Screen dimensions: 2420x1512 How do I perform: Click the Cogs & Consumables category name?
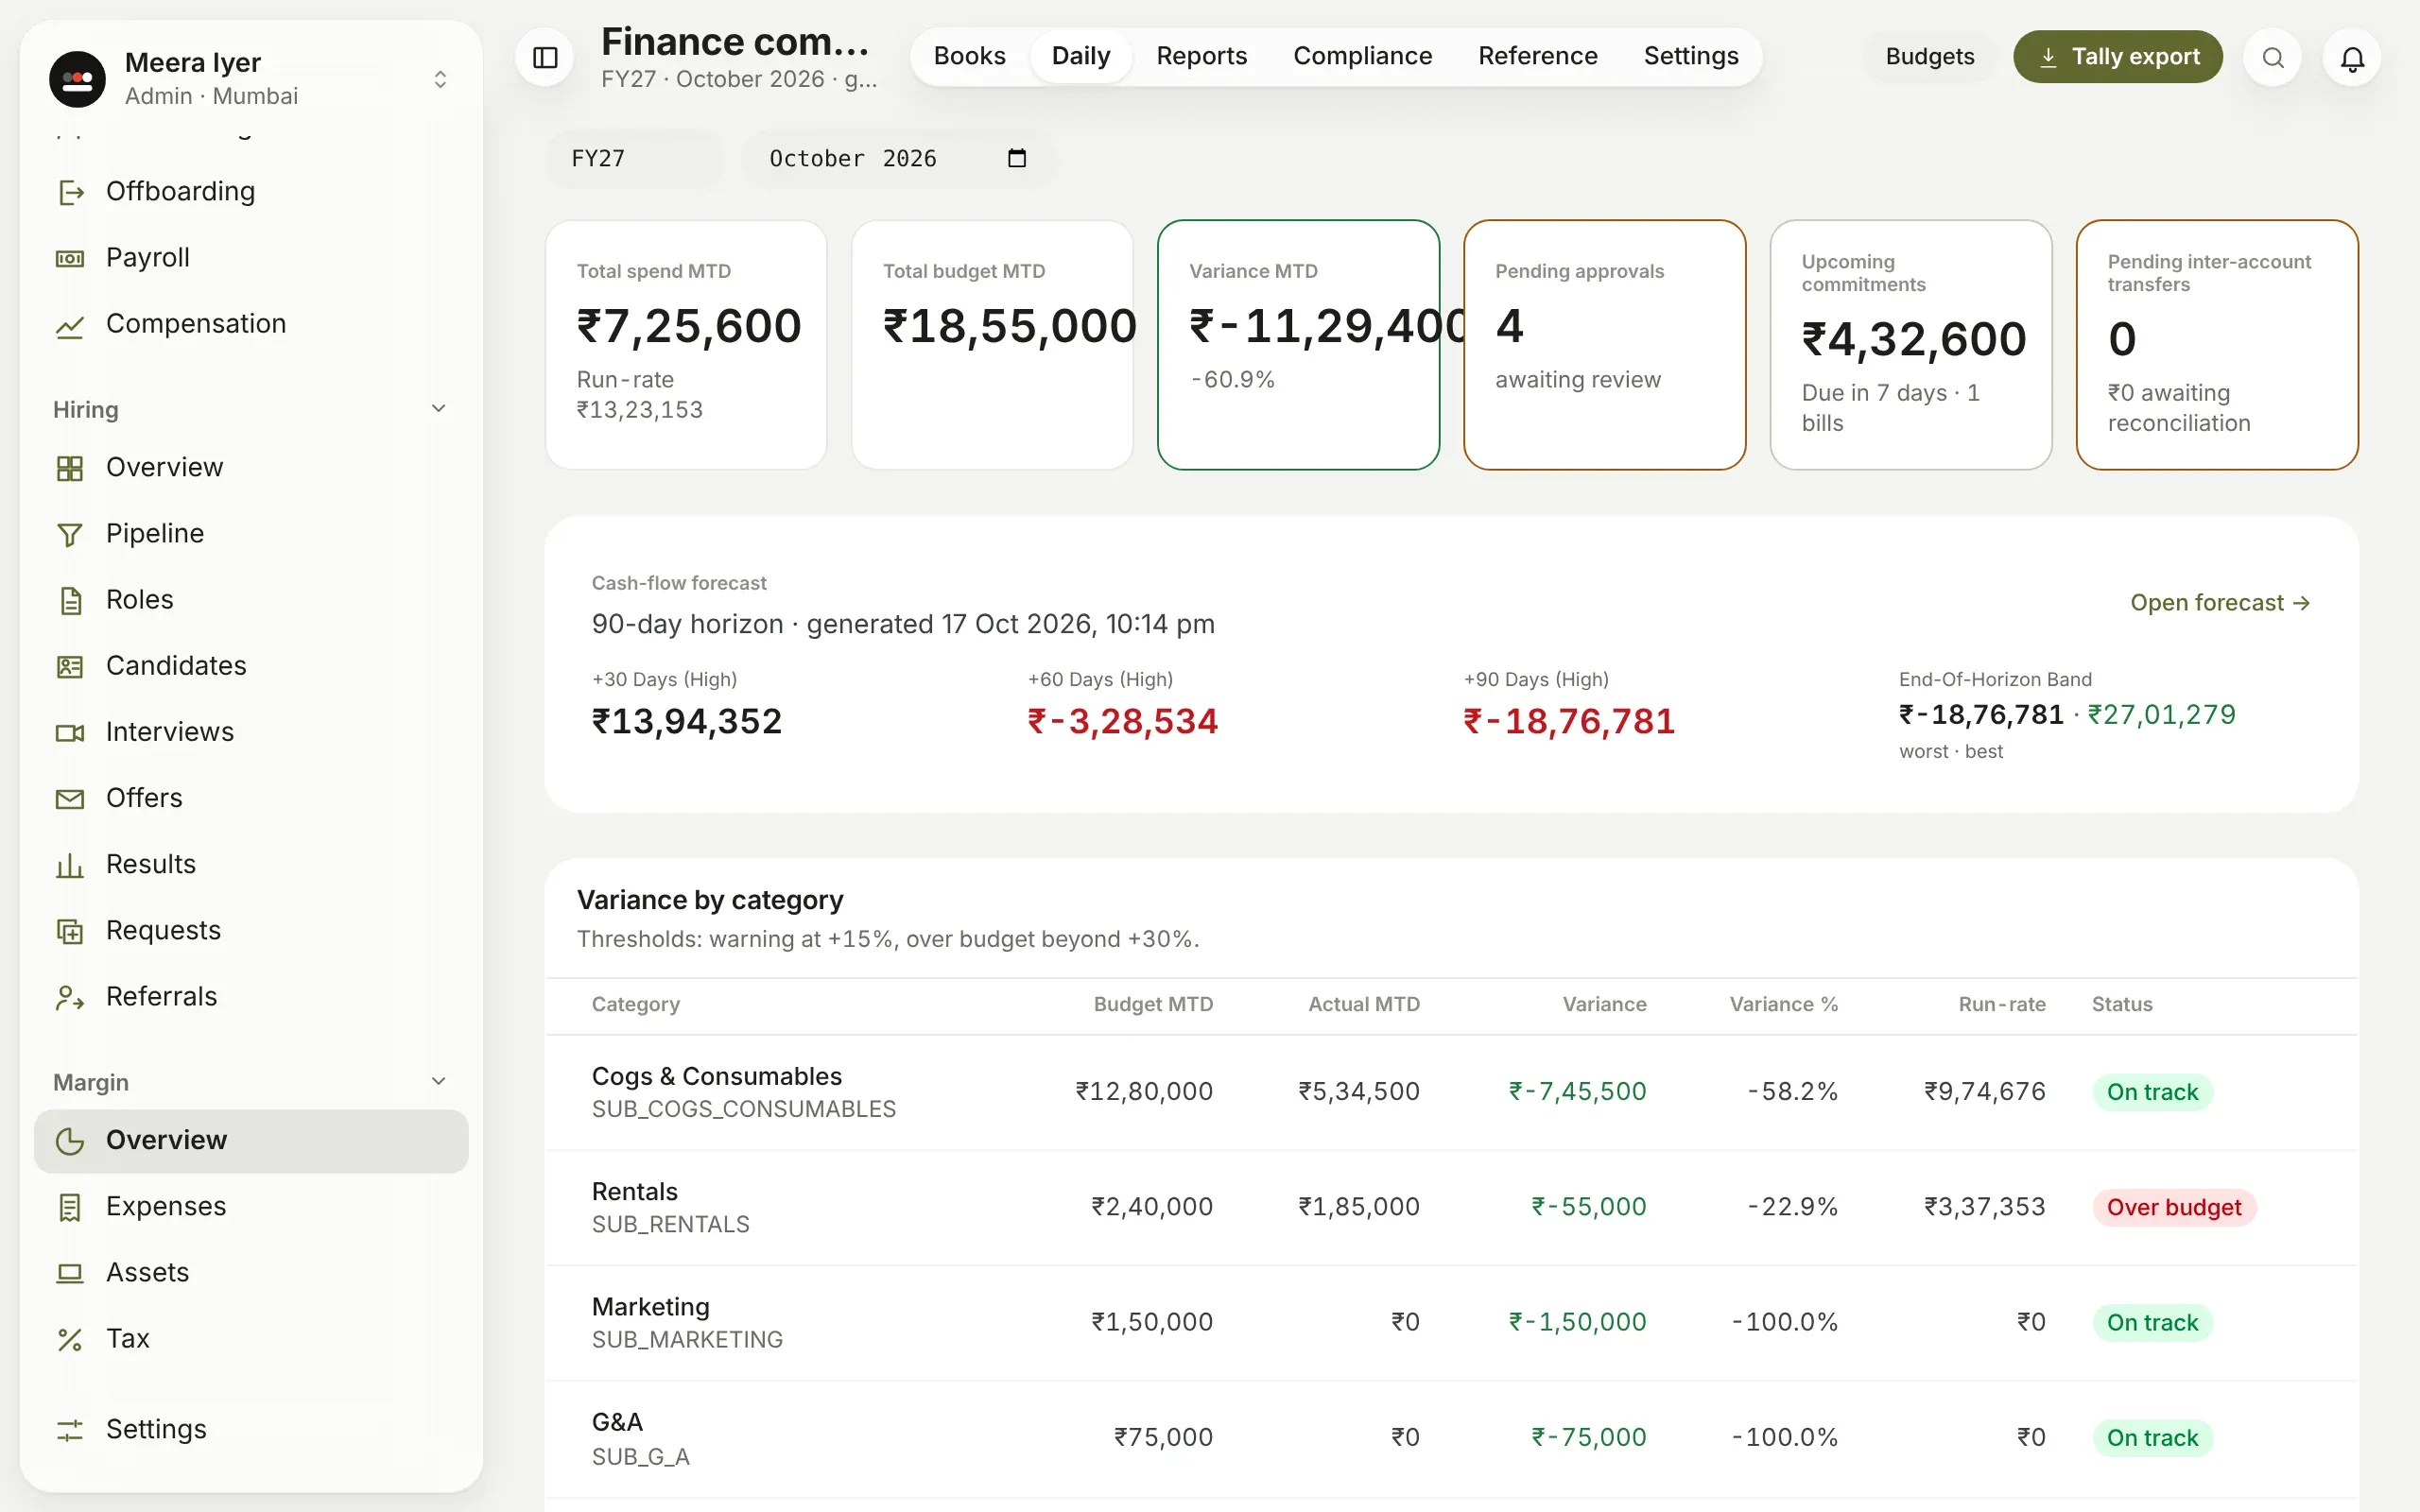[717, 1076]
